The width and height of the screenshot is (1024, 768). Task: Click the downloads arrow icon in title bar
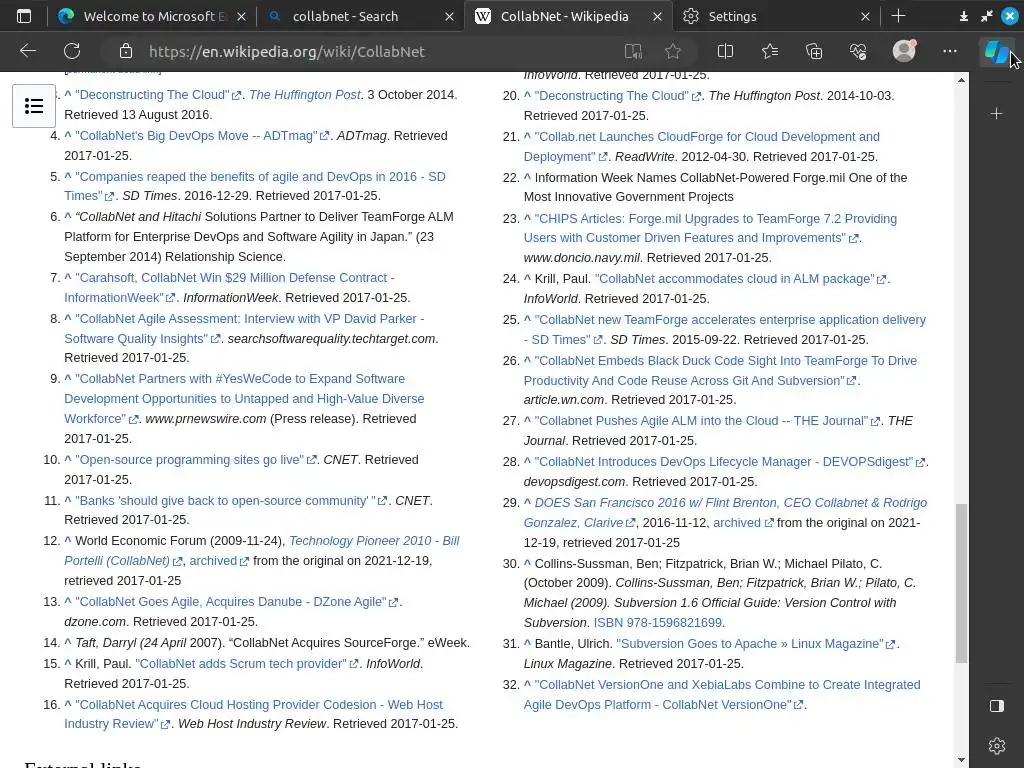click(x=963, y=16)
